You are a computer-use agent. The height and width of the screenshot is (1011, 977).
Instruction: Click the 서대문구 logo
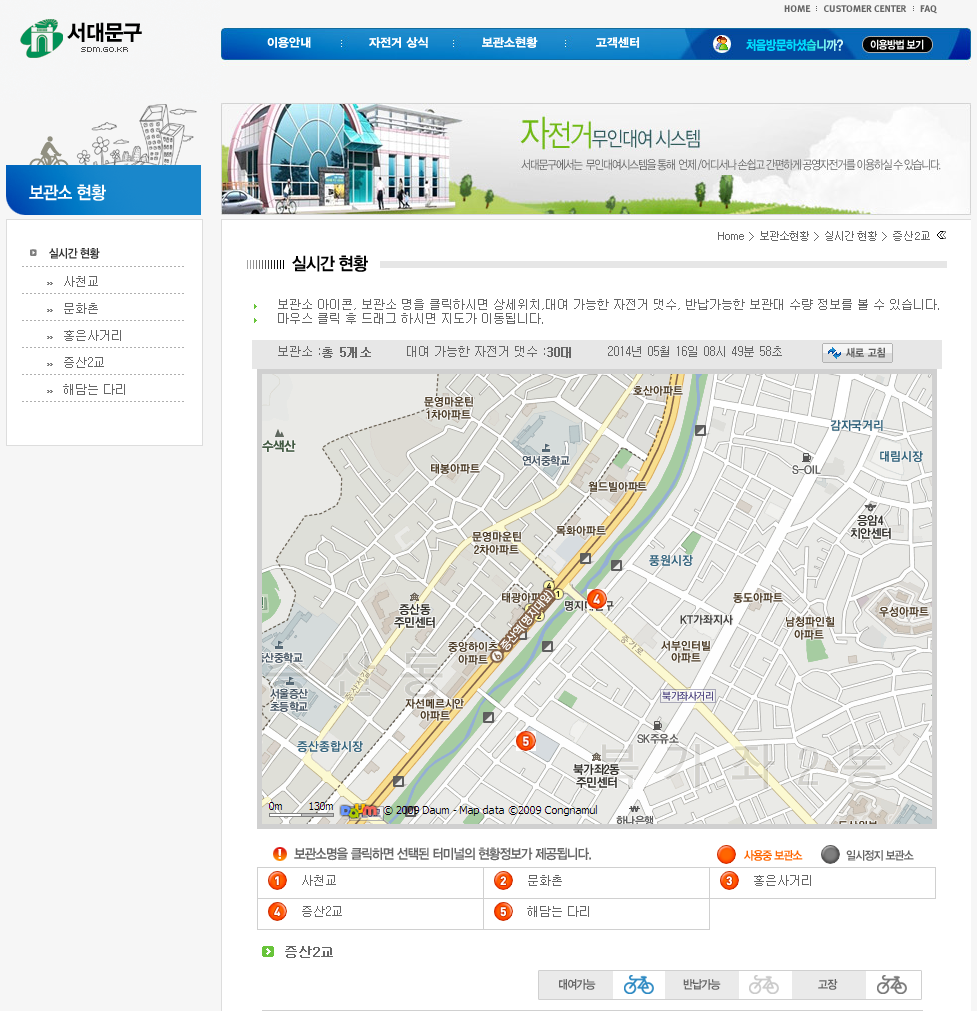tap(81, 38)
